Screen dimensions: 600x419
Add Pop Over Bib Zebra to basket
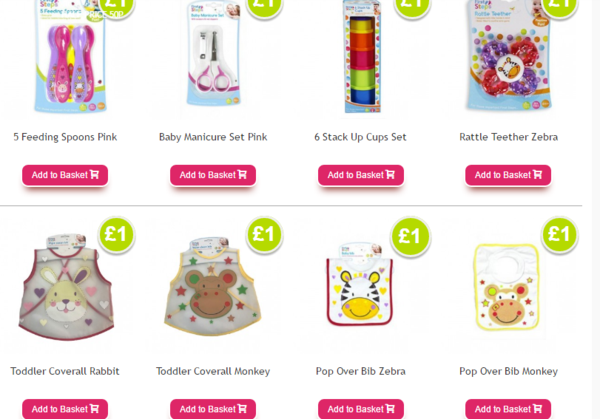point(361,409)
